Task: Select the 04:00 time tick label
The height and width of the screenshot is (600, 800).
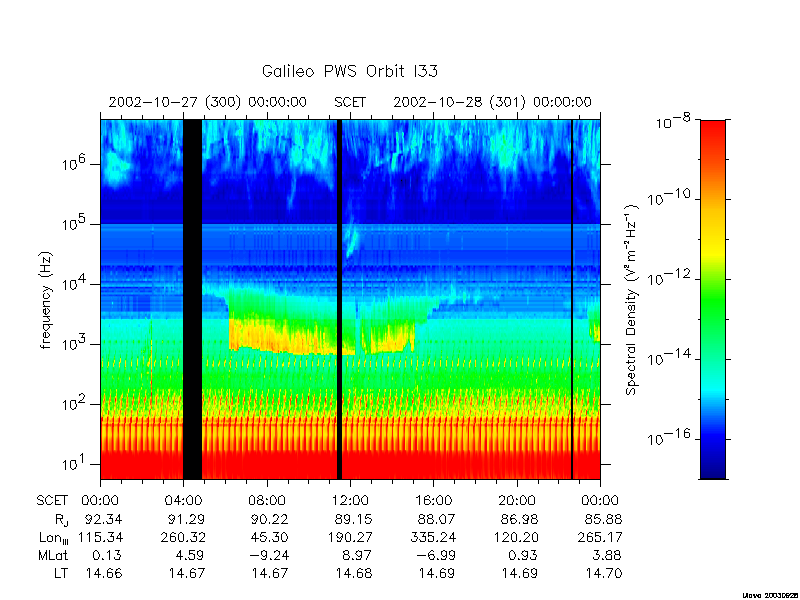Action: click(x=184, y=501)
